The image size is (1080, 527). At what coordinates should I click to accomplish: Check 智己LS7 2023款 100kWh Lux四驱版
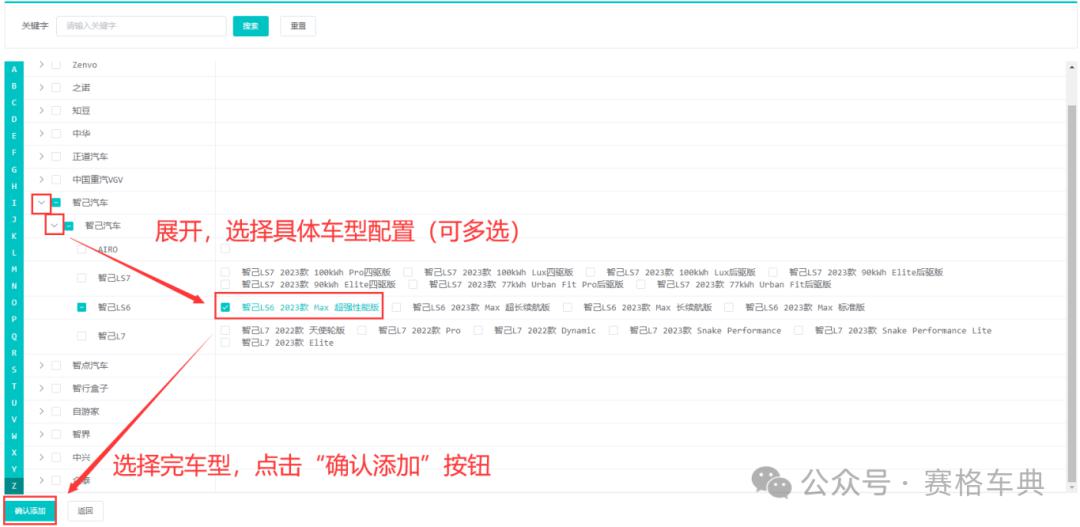click(x=408, y=272)
